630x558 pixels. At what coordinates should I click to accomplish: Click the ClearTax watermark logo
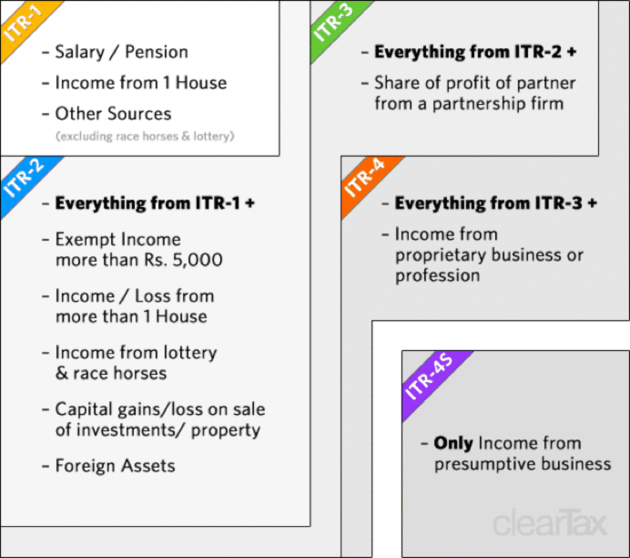[550, 522]
